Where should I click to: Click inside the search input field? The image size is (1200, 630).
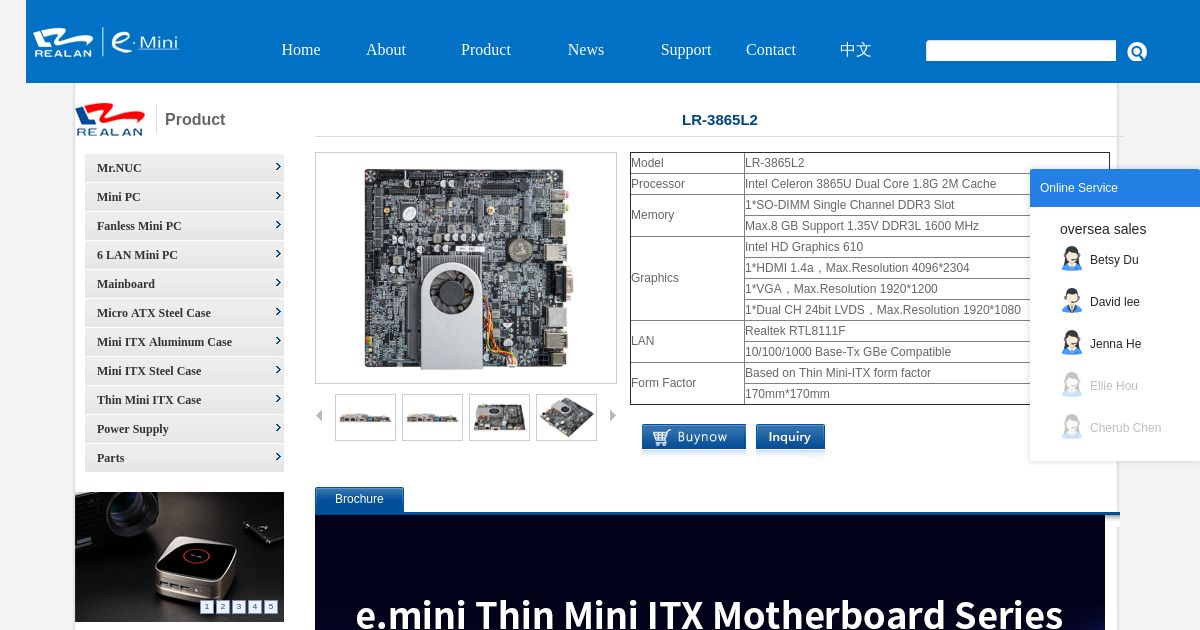point(1021,51)
